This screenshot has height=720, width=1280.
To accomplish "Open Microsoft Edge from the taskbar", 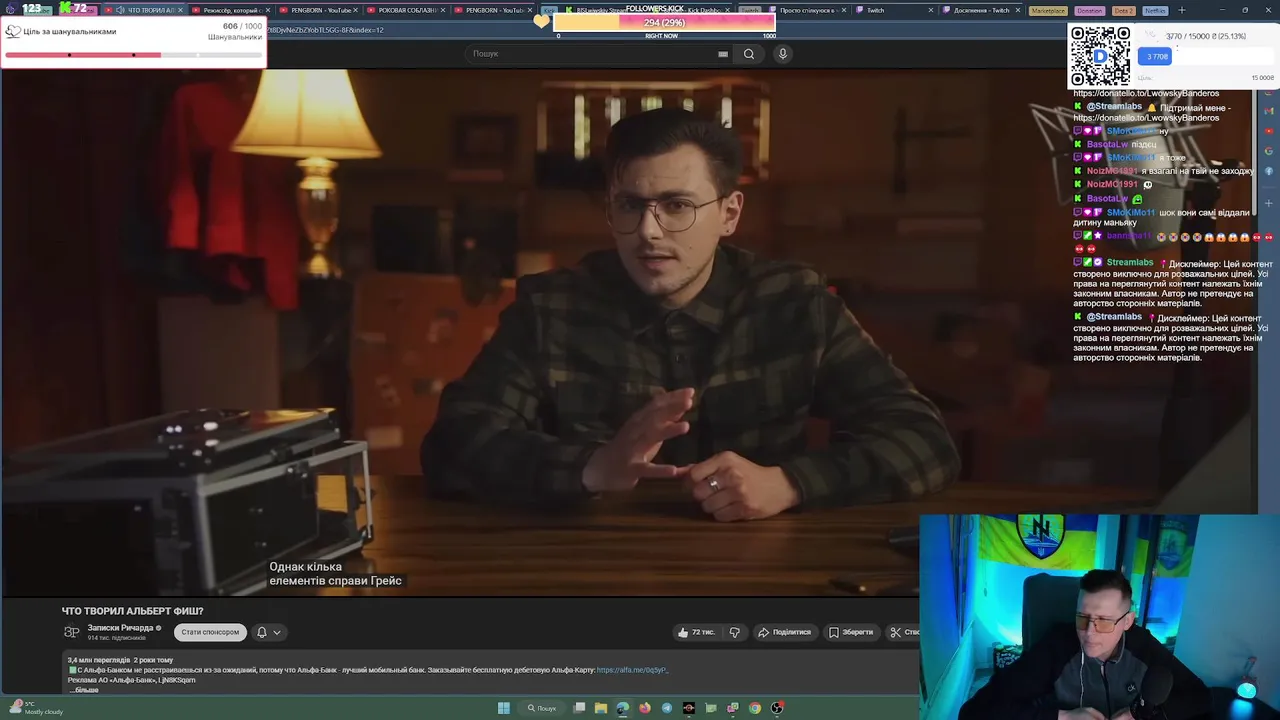I will click(623, 708).
